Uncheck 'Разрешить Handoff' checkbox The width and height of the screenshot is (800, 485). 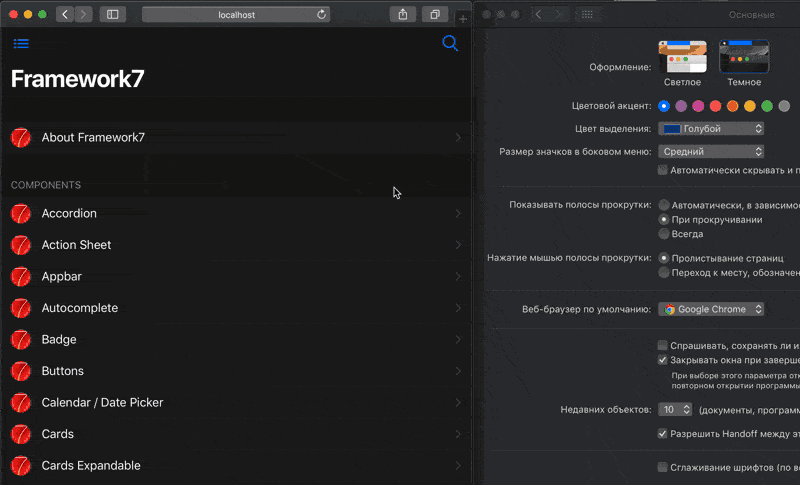663,434
